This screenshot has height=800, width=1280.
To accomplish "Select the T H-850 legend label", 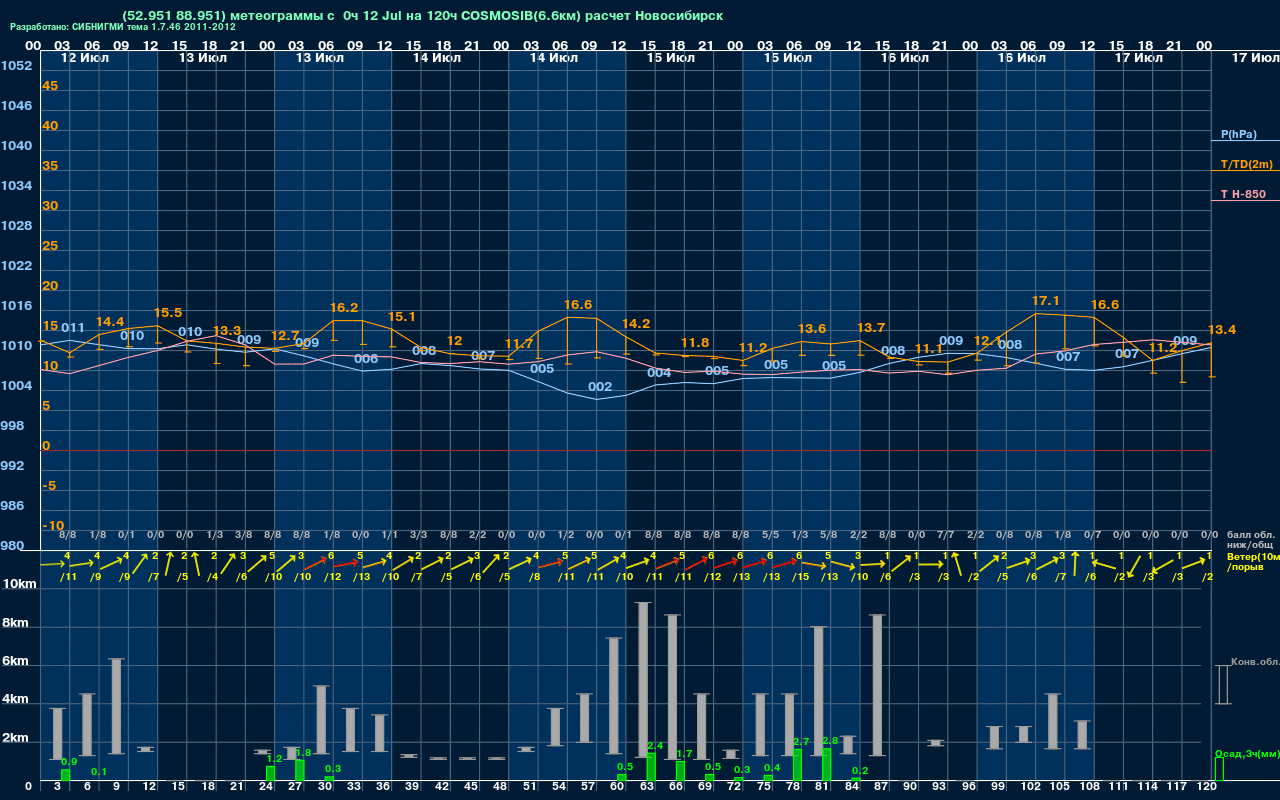I will coord(1242,194).
